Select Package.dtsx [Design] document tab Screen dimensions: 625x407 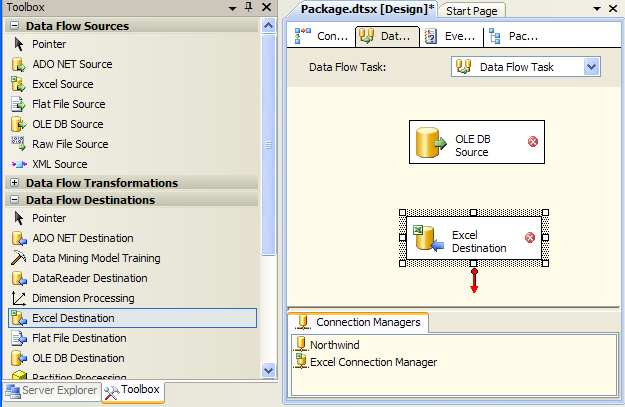click(x=367, y=9)
